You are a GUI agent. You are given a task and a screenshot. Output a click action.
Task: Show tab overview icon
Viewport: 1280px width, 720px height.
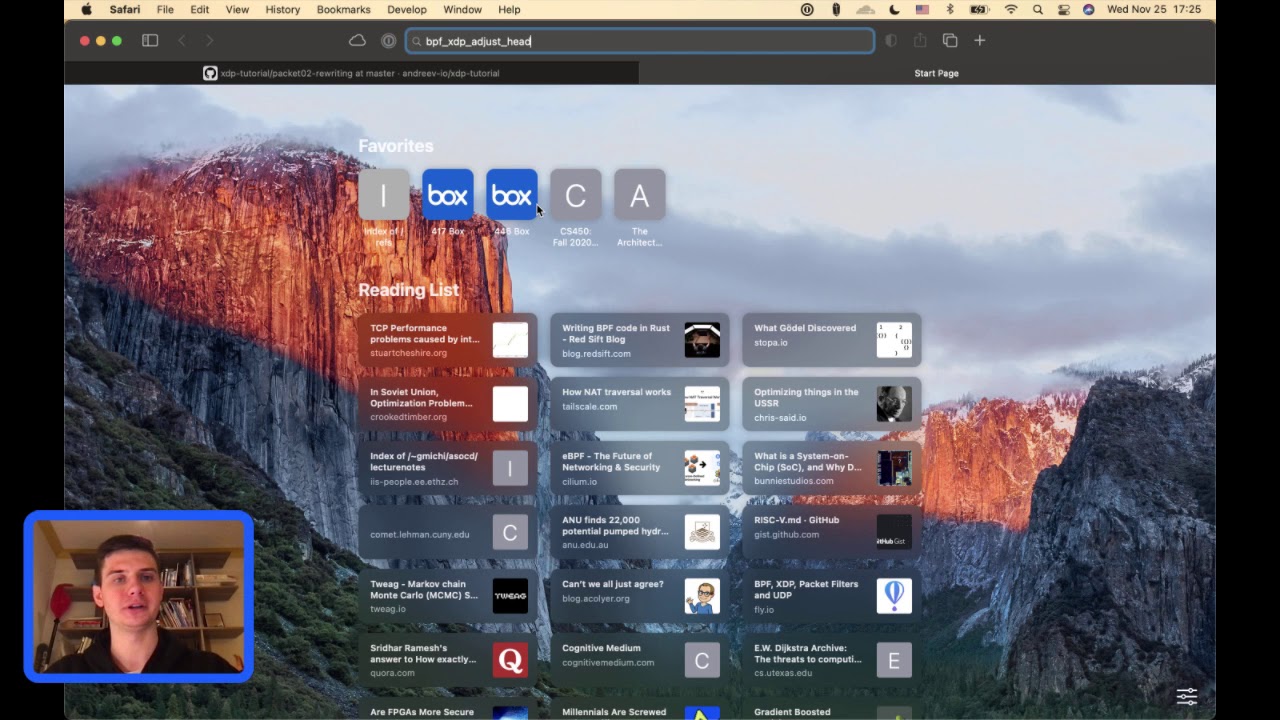pos(950,41)
